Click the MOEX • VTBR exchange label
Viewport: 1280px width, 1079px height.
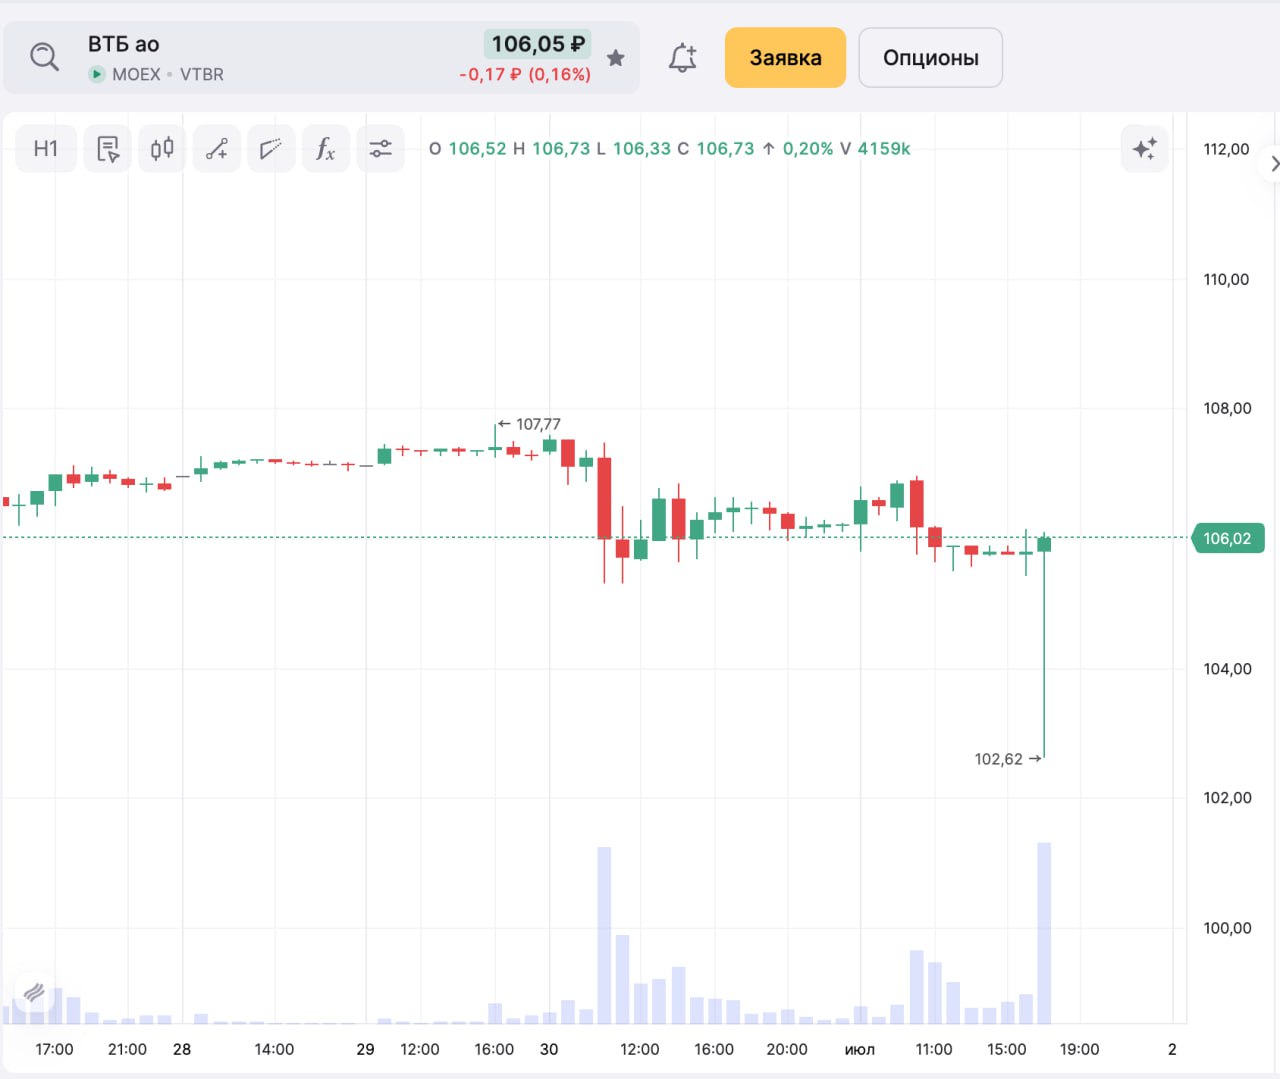coord(157,74)
